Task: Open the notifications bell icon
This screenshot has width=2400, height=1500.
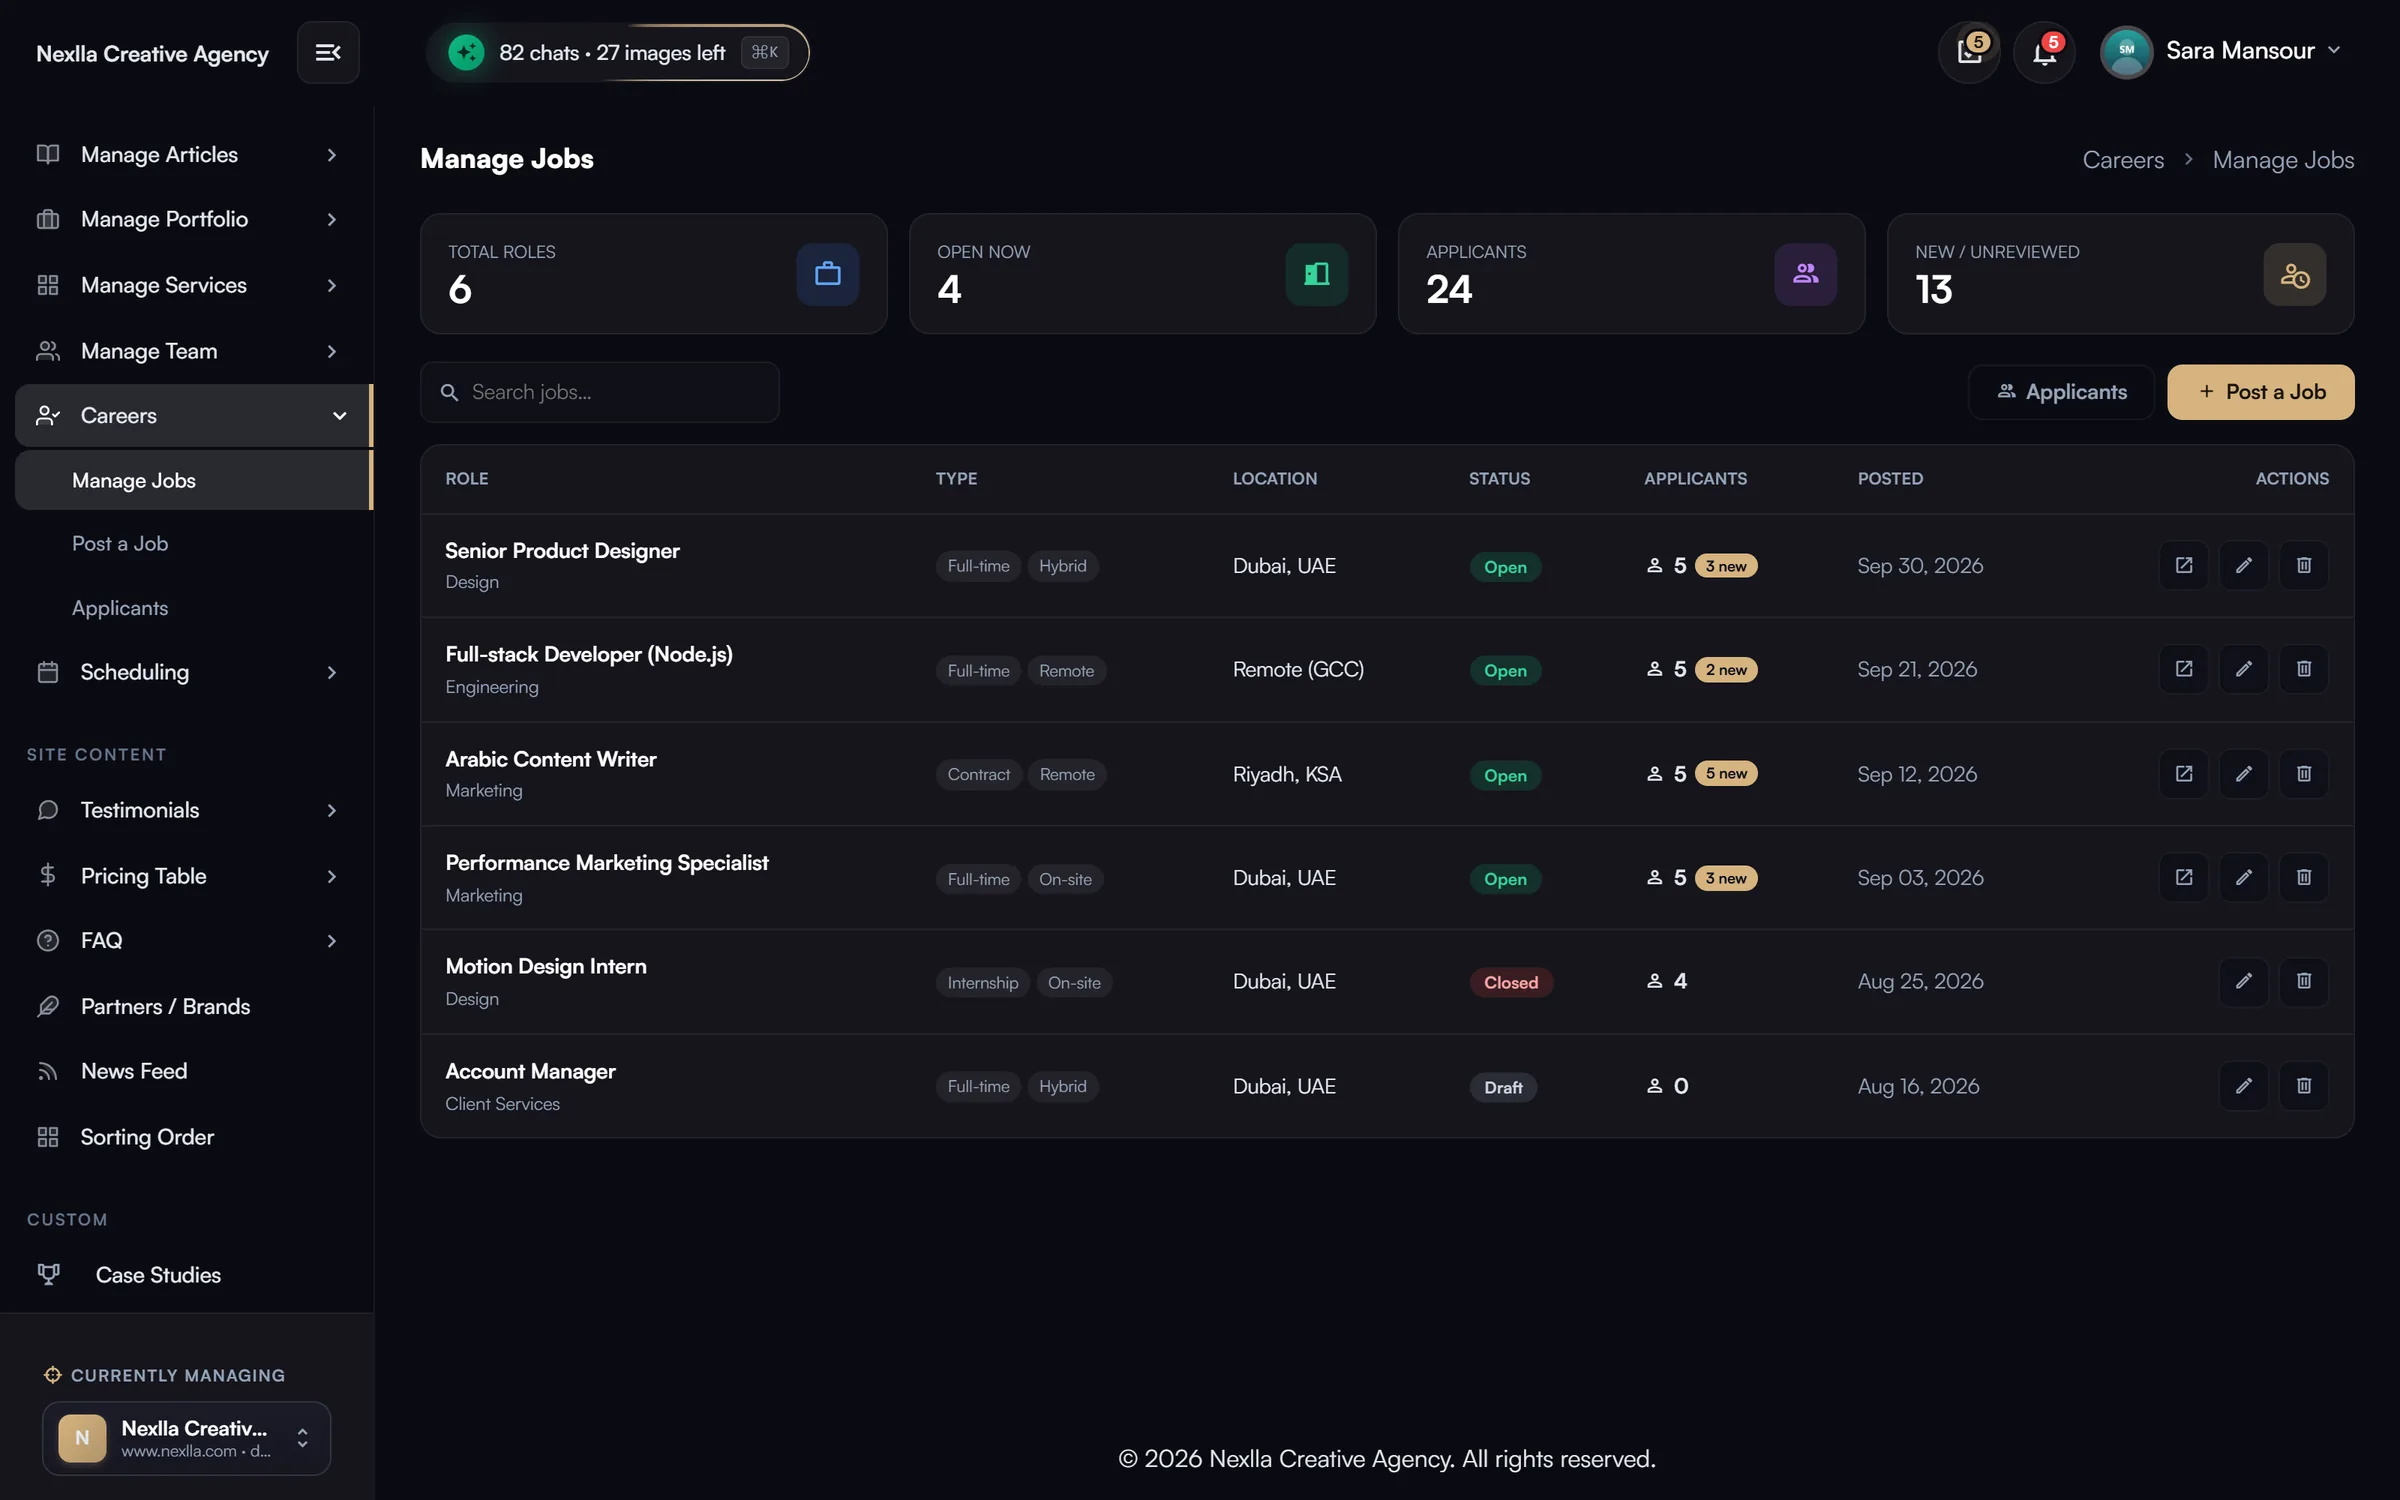Action: point(2044,52)
